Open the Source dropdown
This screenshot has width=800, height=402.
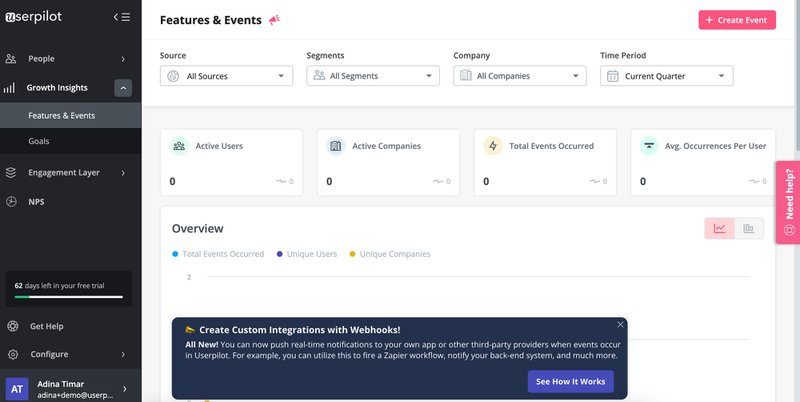coord(226,76)
